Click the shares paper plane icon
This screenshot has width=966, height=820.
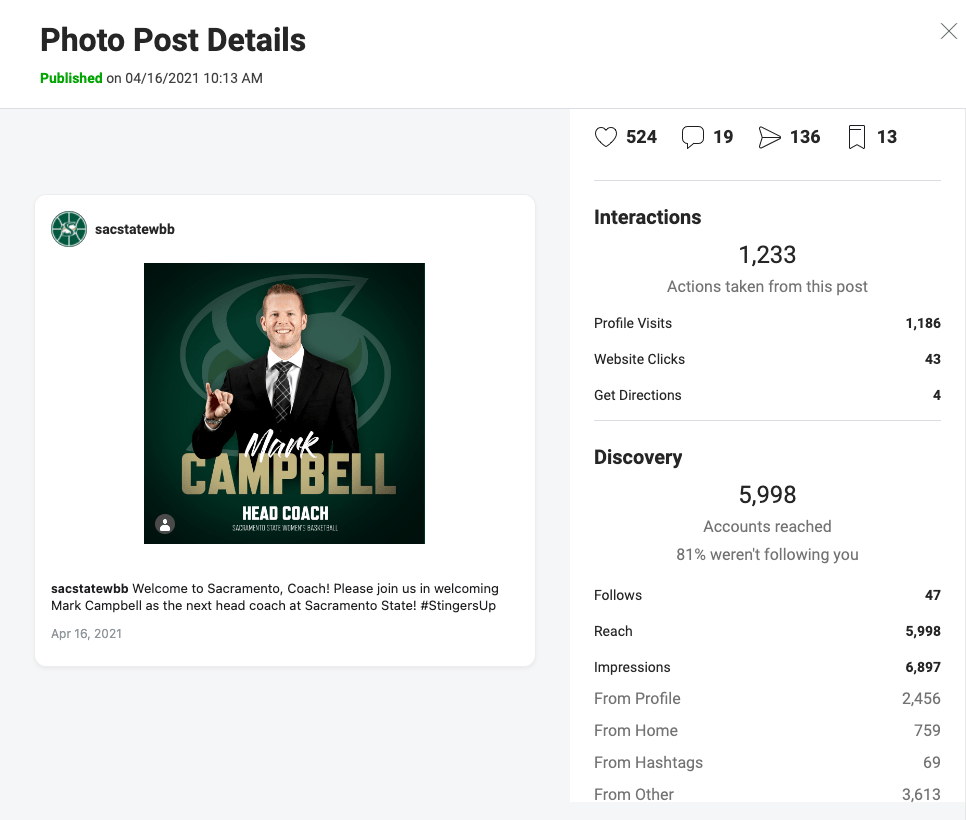[769, 137]
